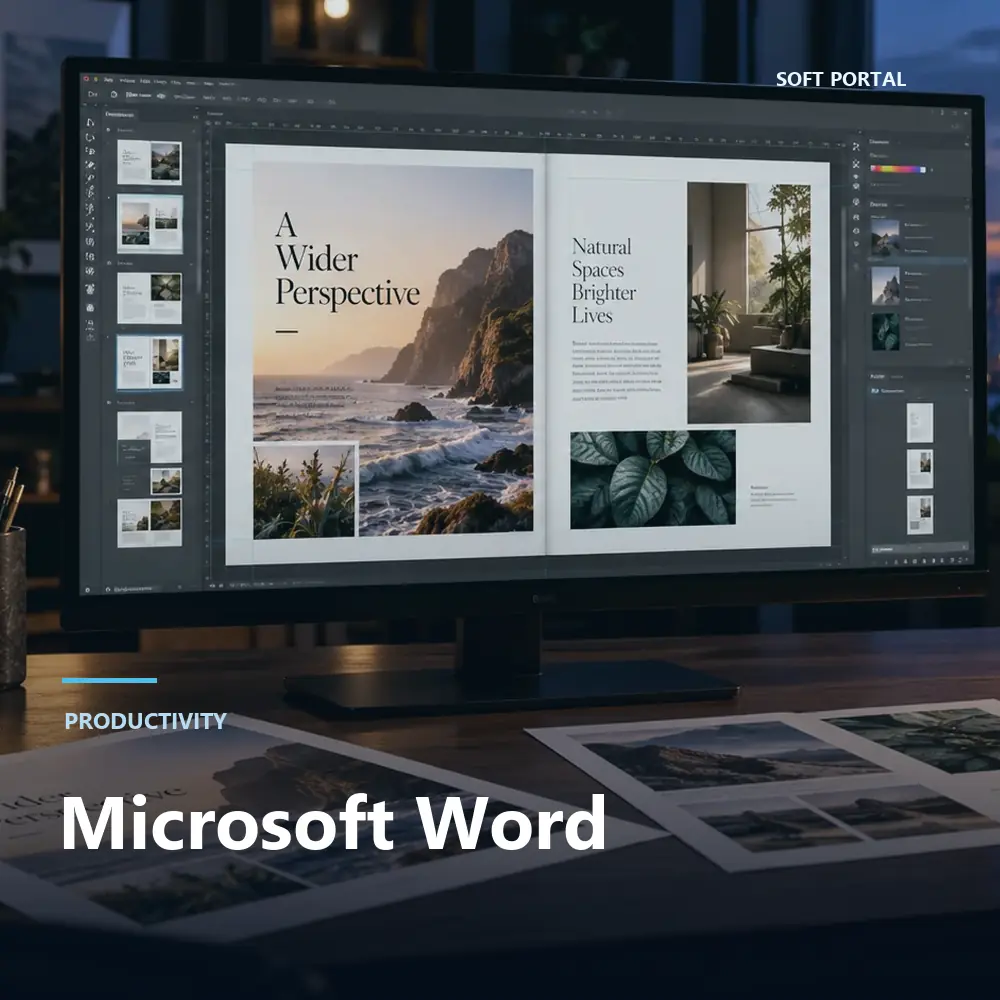Screen dimensions: 1000x1000
Task: Select the topmost tool in the left toolbar
Action: (x=90, y=122)
